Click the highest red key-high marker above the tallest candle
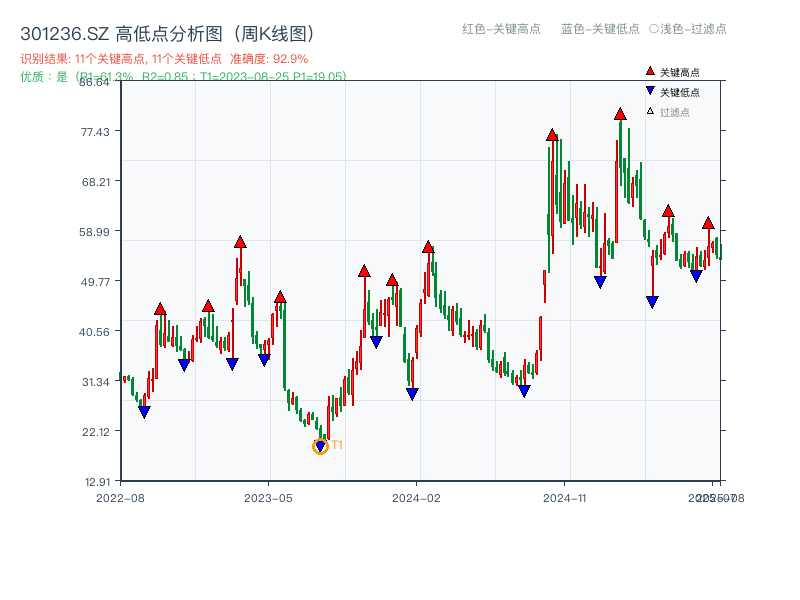Image resolution: width=800 pixels, height=600 pixels. pos(620,114)
